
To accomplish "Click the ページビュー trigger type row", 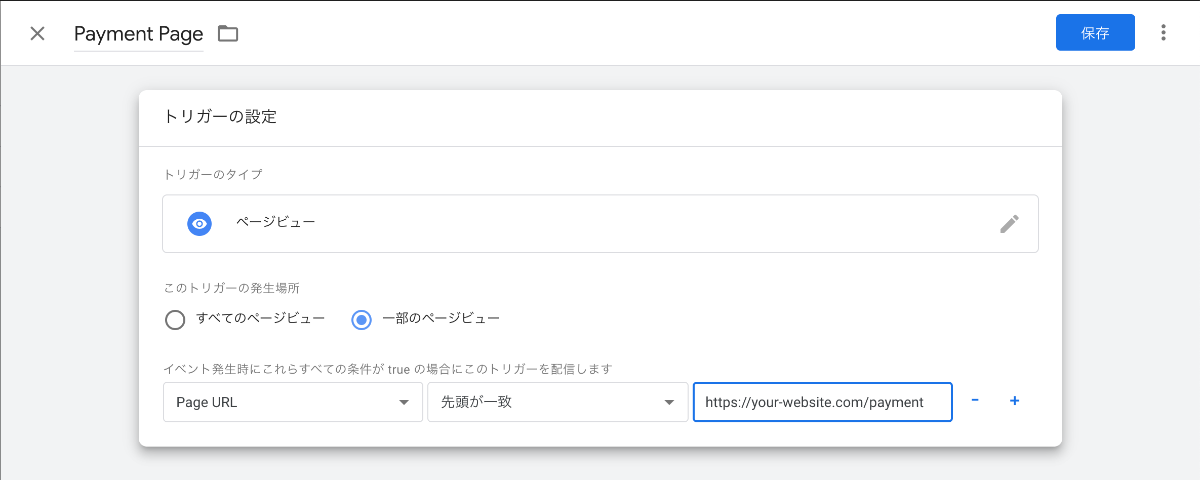I will tap(600, 223).
